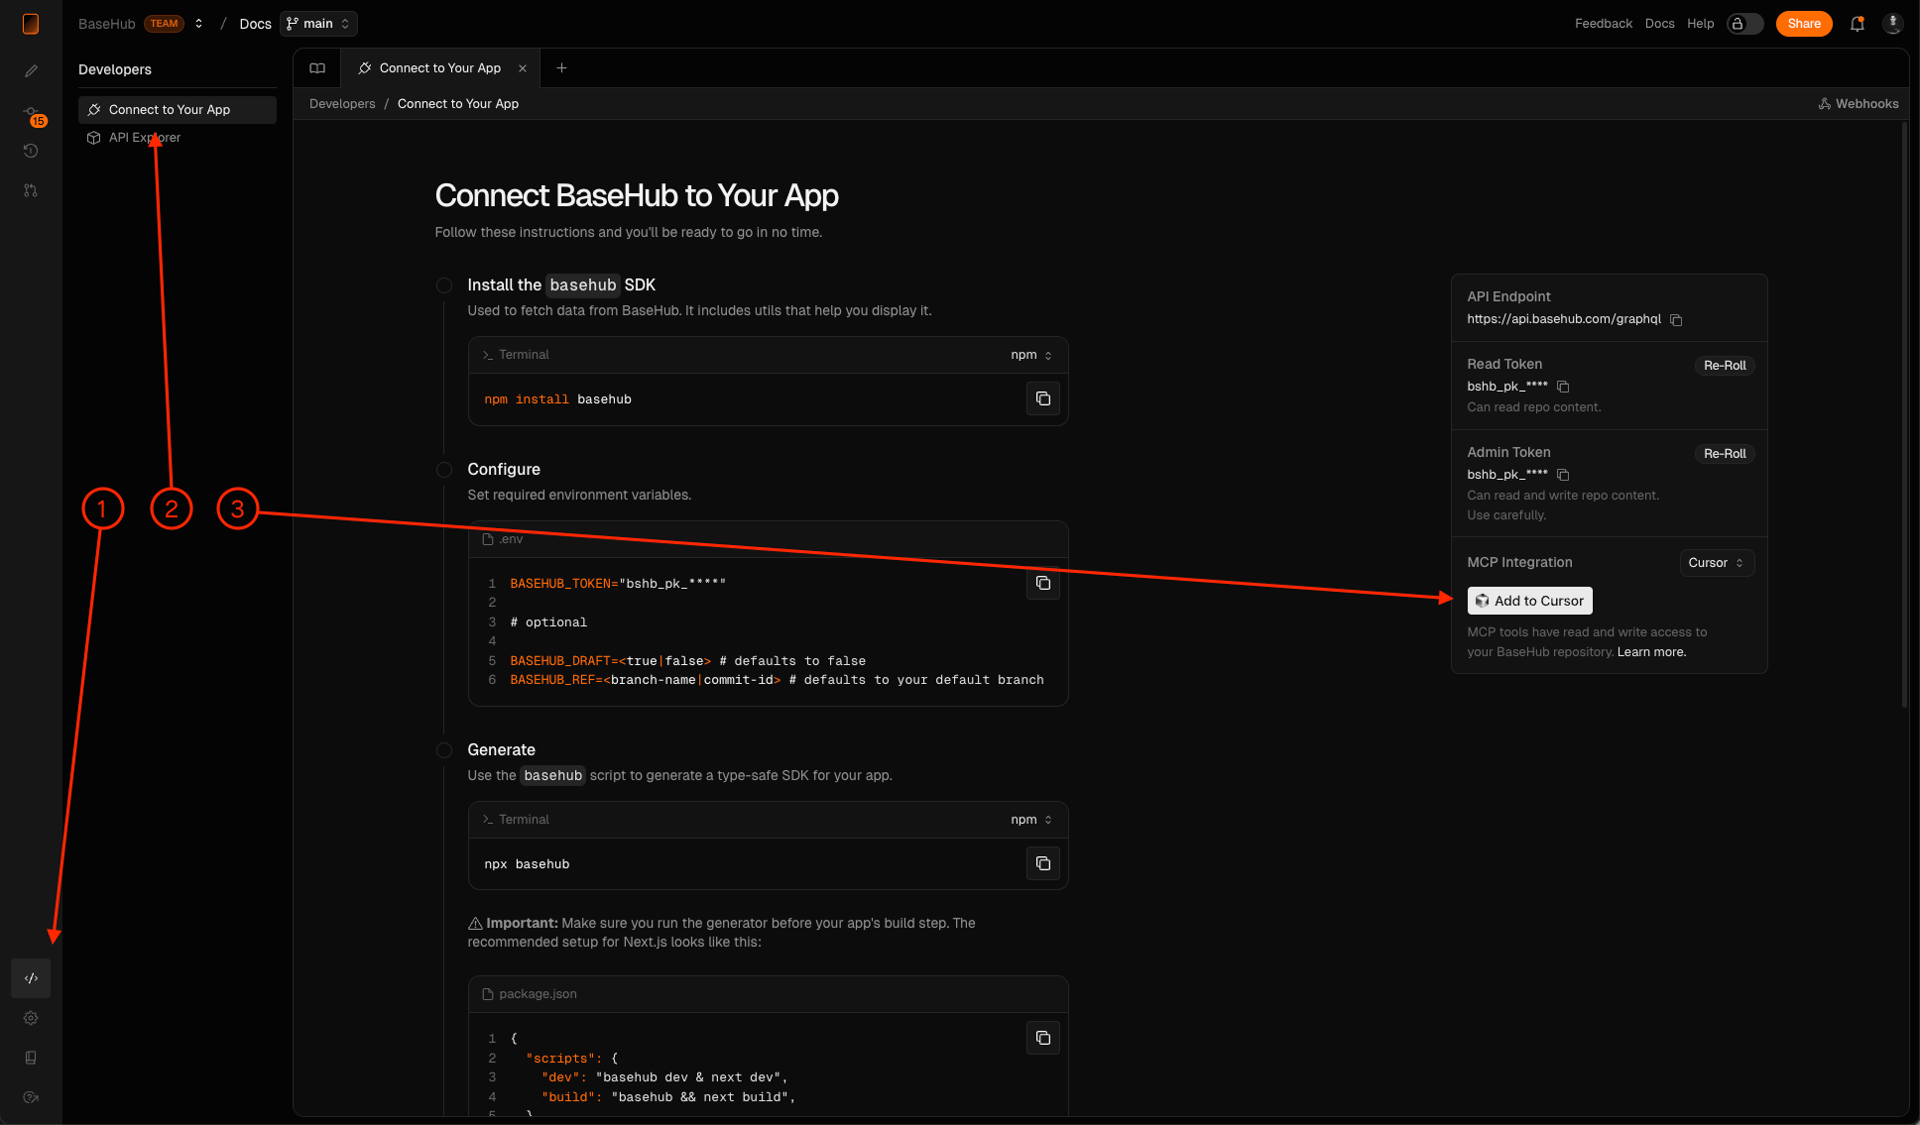Change the Terminal package manager from npm

point(1031,355)
